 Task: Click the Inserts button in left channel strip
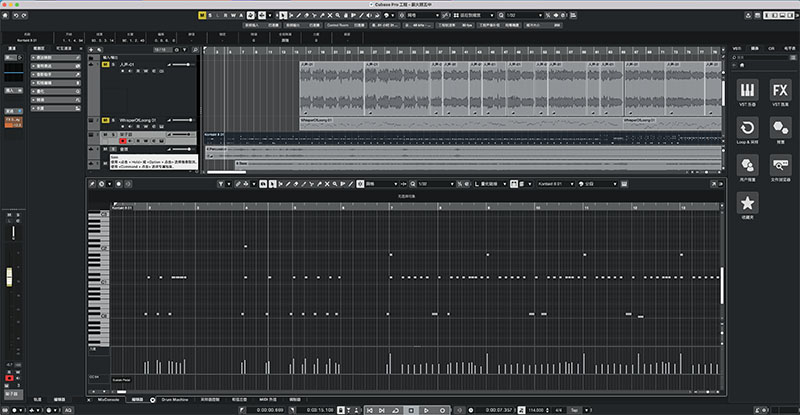14,90
